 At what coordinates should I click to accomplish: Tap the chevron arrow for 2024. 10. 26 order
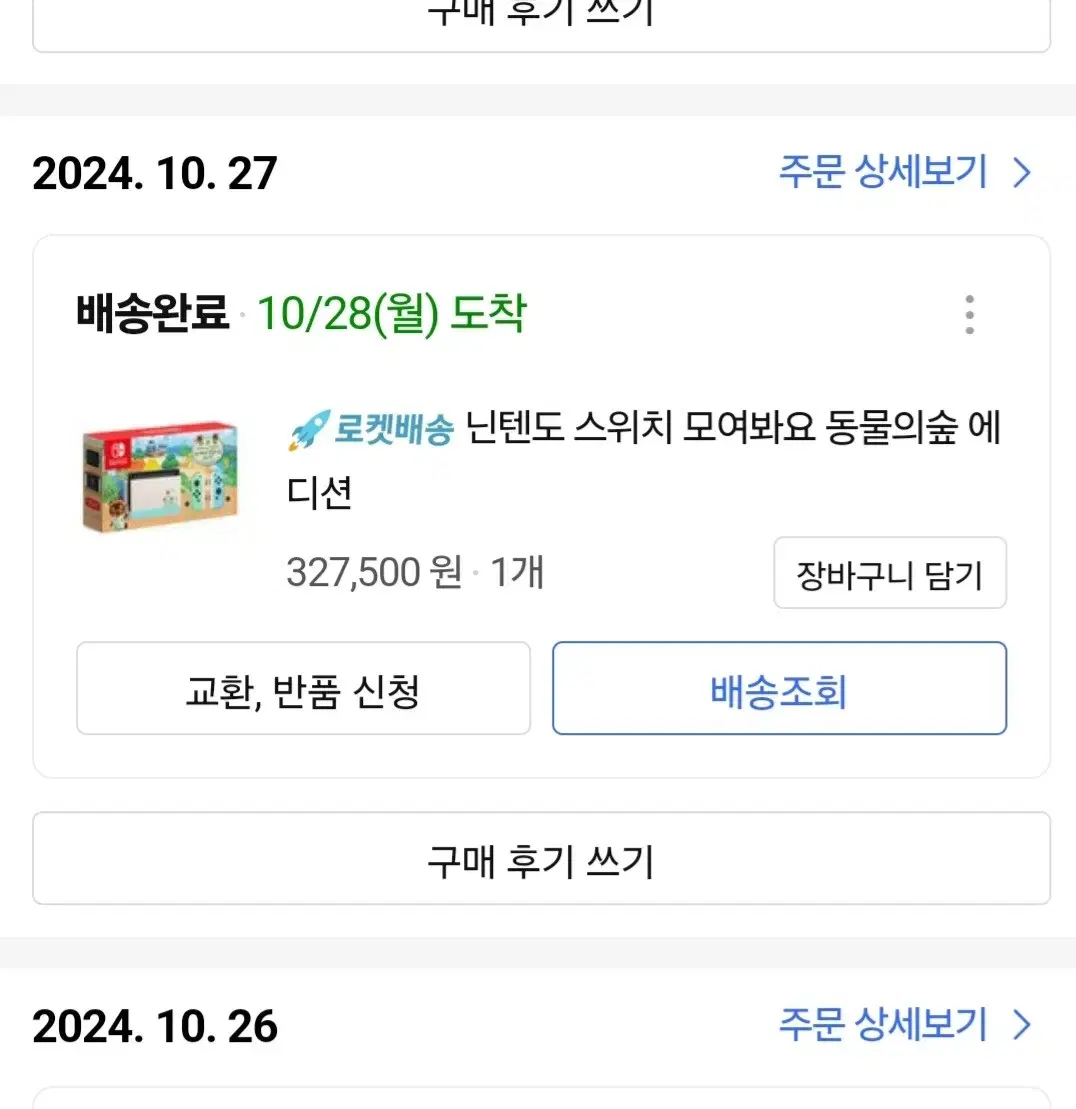1022,1025
